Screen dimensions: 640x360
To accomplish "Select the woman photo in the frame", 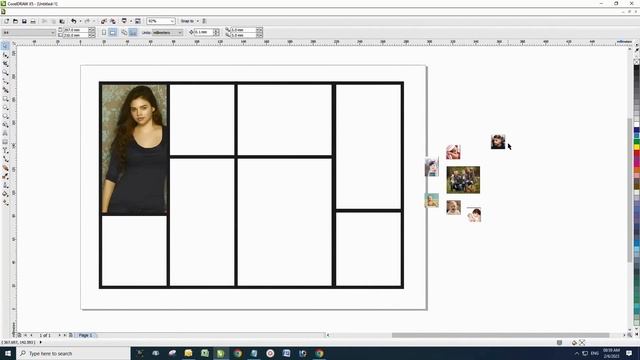I will click(x=134, y=149).
